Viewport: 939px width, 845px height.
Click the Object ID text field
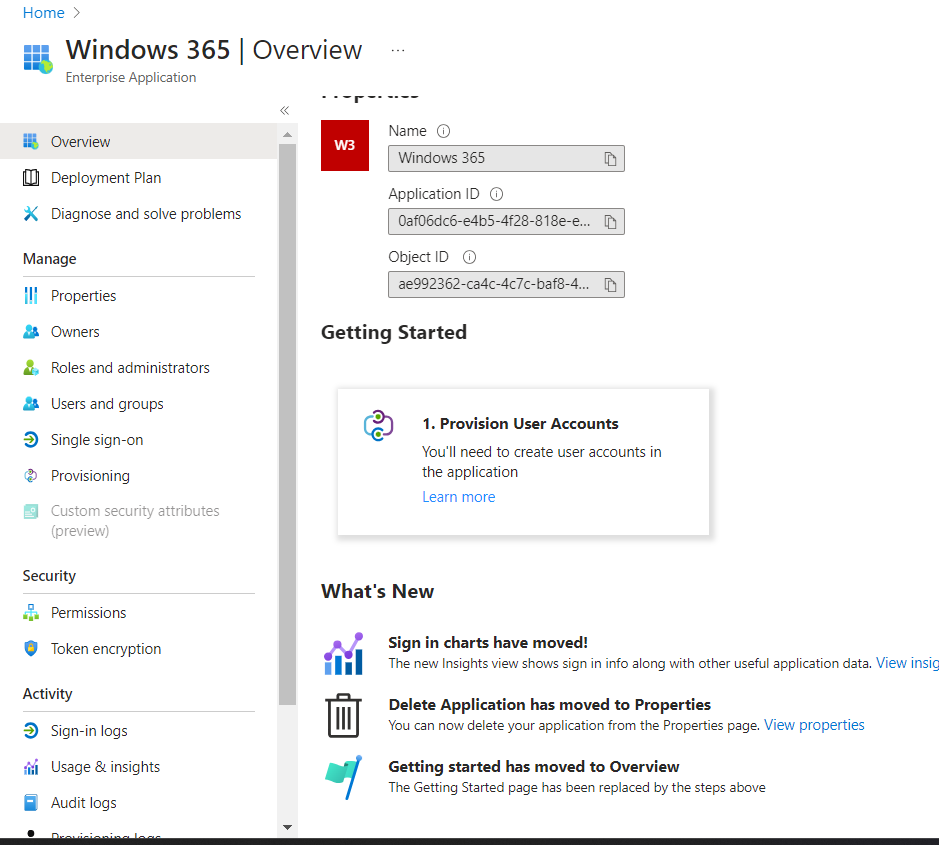[x=506, y=284]
